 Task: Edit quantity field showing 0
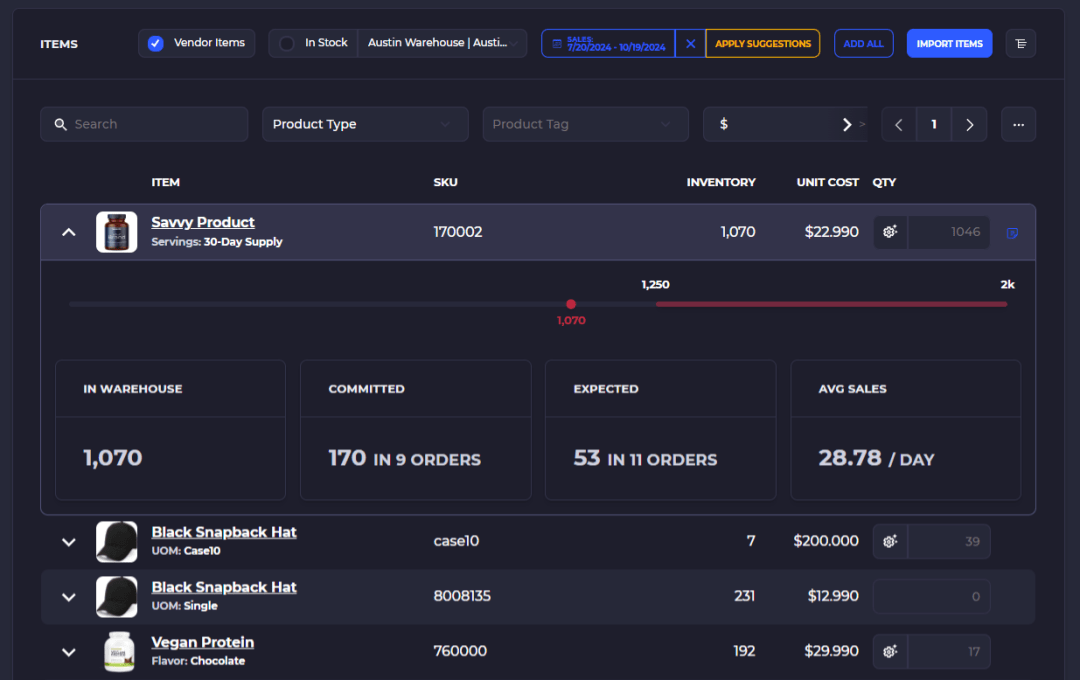(x=931, y=597)
